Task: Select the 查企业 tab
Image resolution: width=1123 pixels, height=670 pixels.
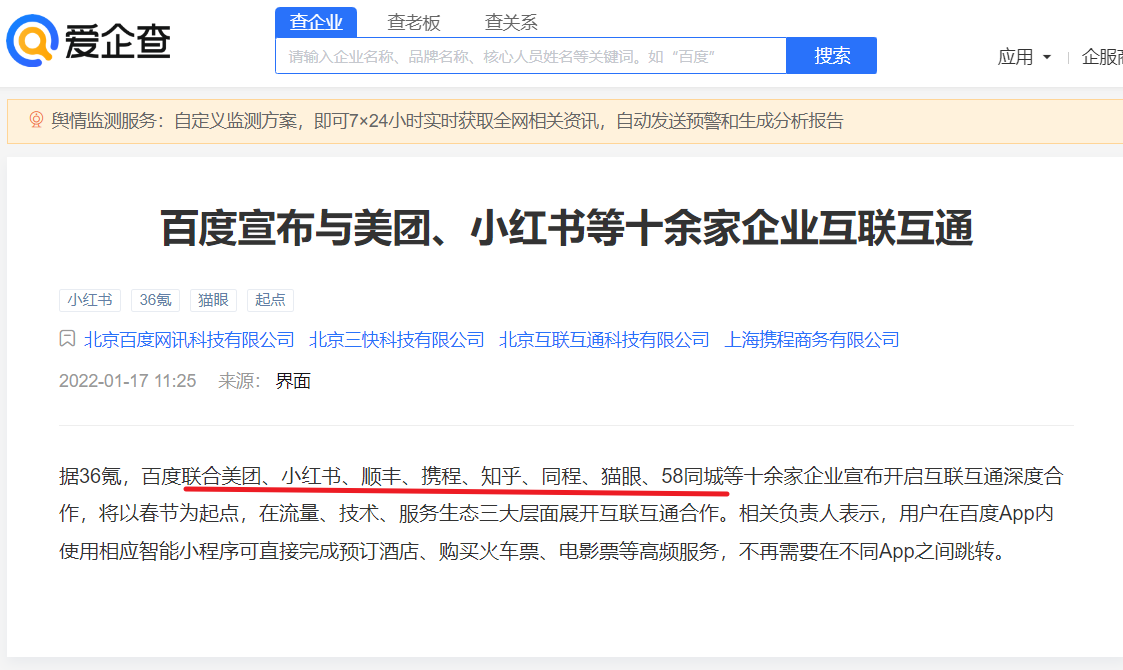Action: point(316,22)
